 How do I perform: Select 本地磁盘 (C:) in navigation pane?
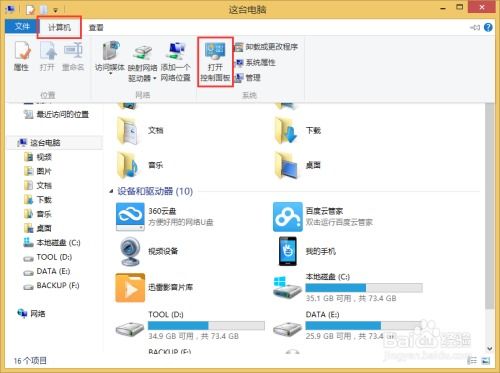(x=52, y=243)
